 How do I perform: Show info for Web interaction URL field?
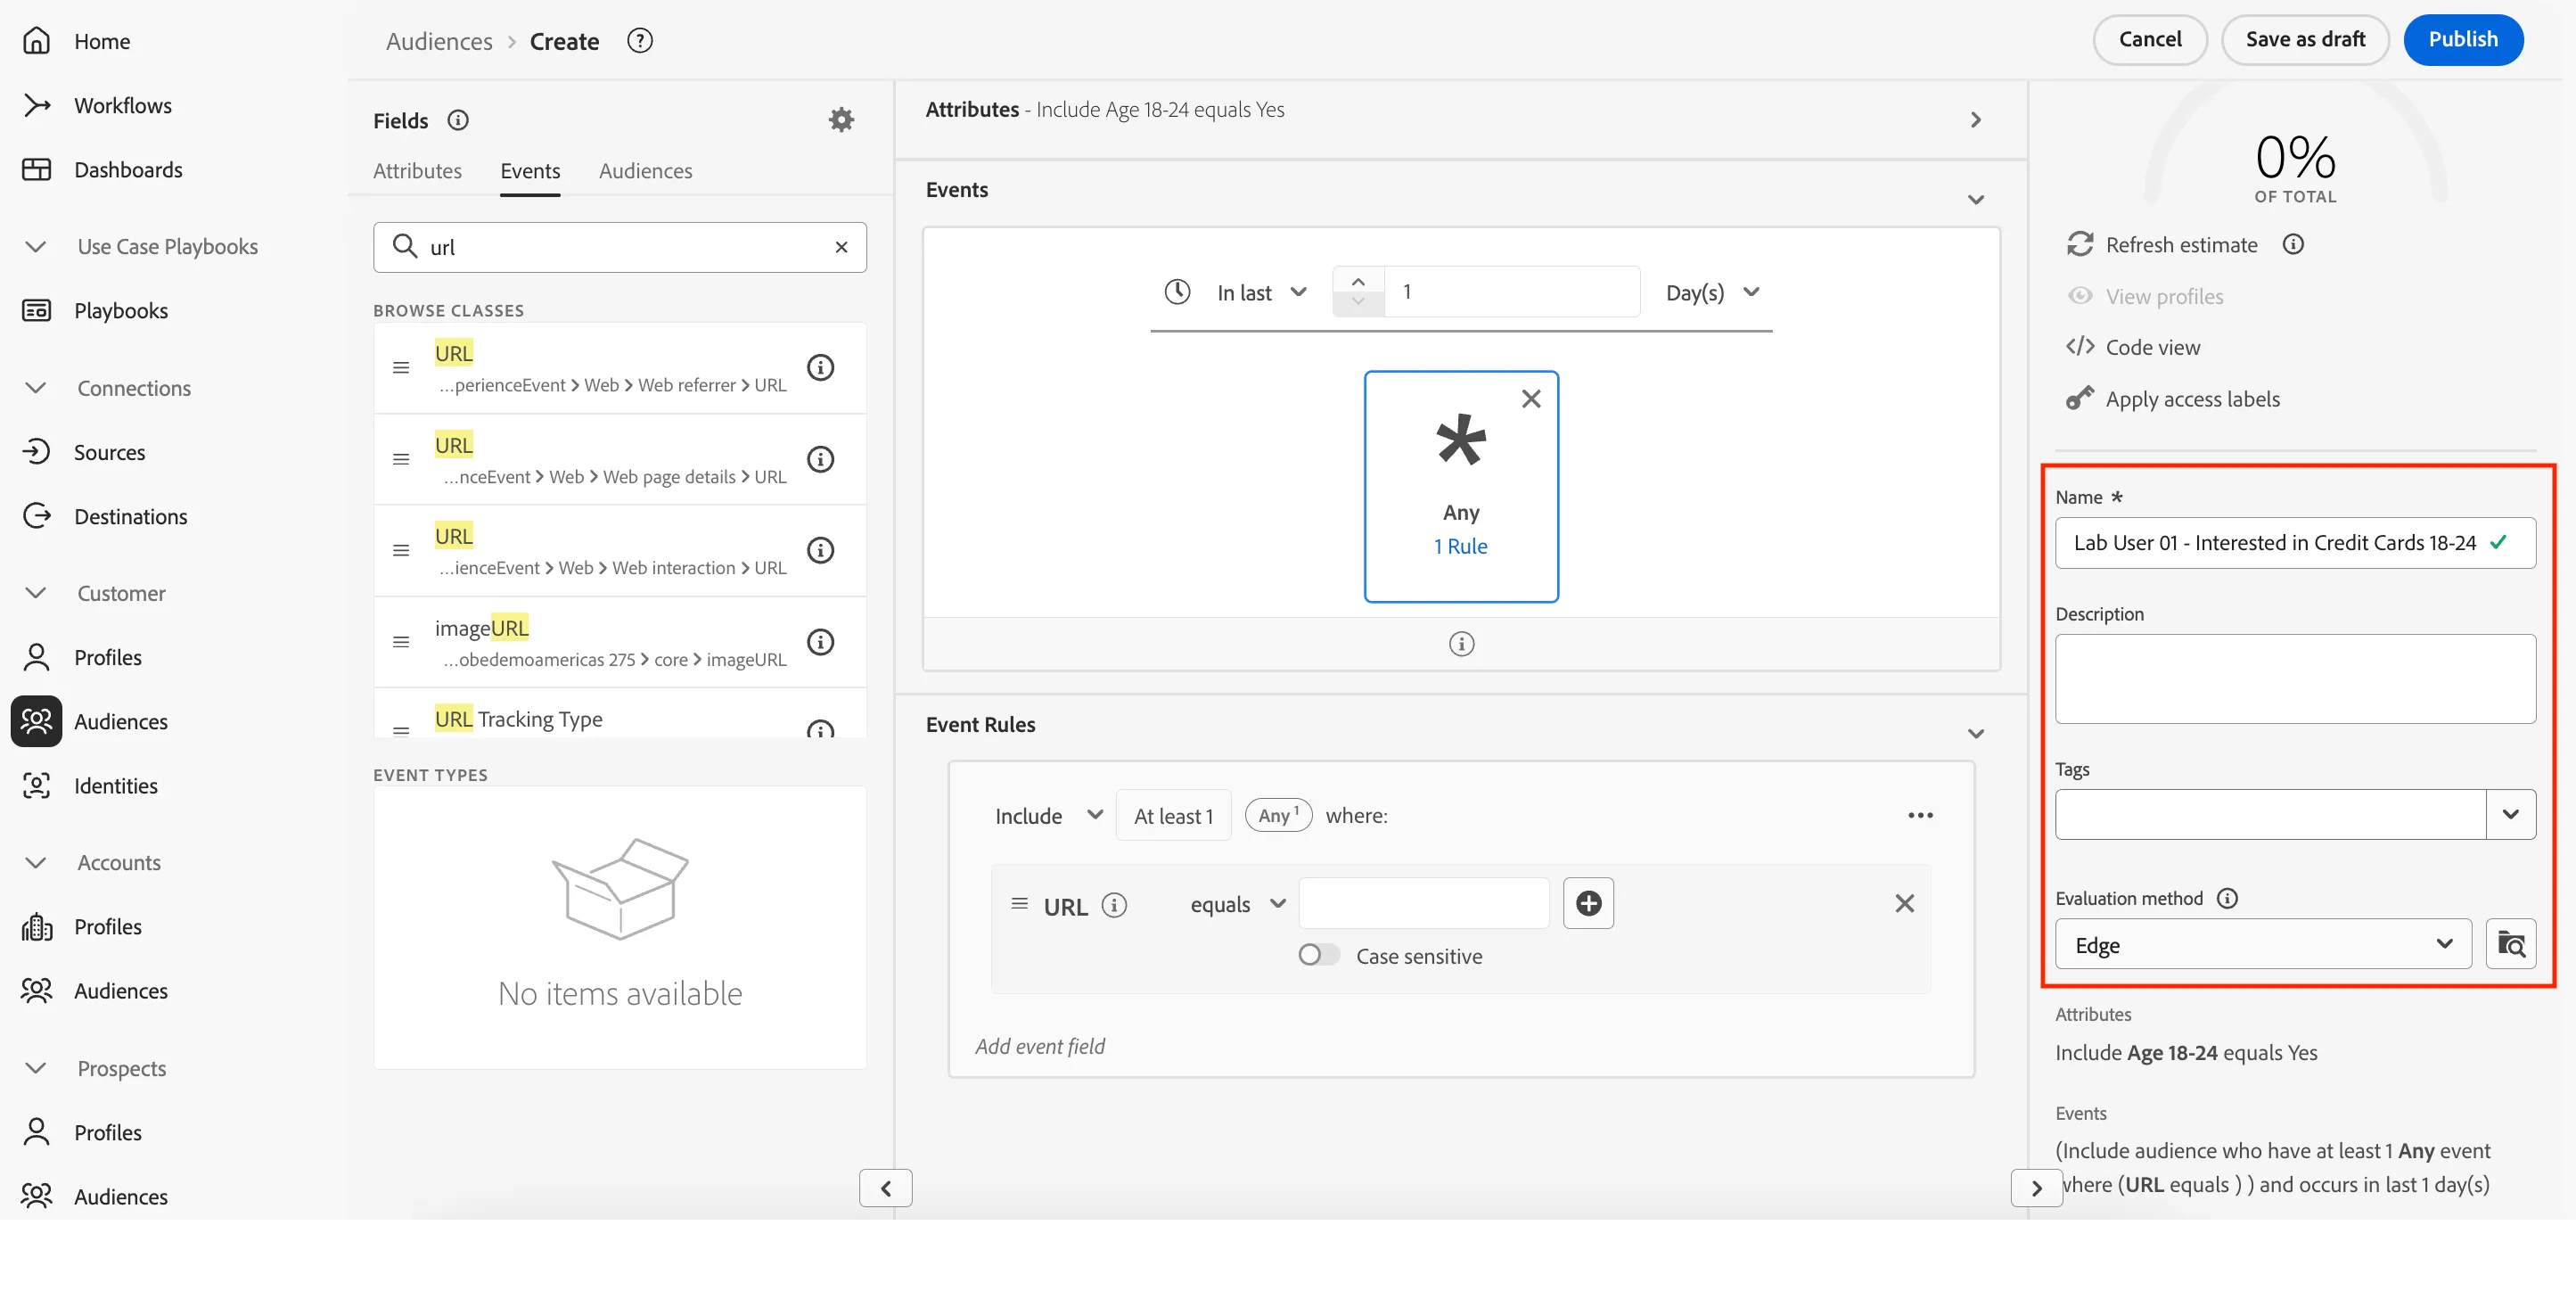click(x=820, y=550)
